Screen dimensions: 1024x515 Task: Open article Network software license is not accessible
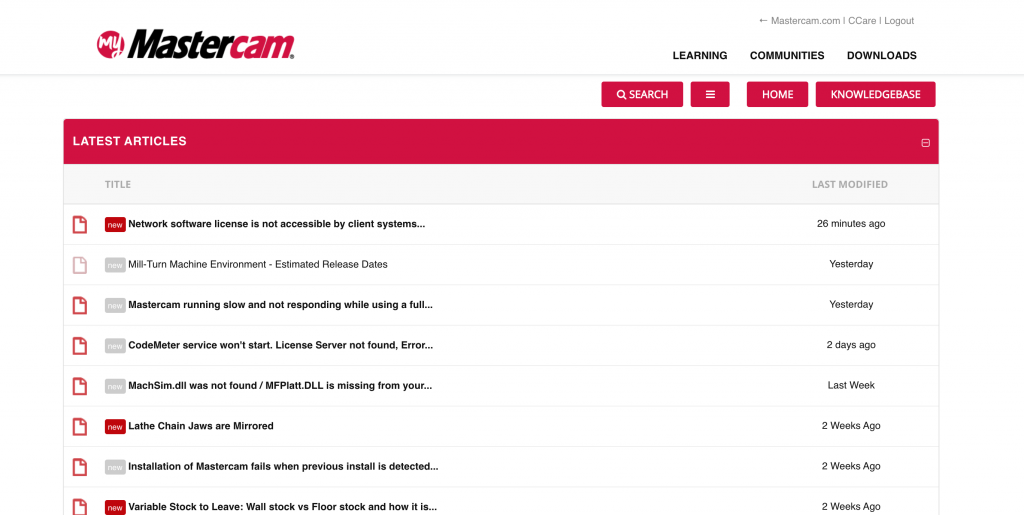(x=277, y=224)
